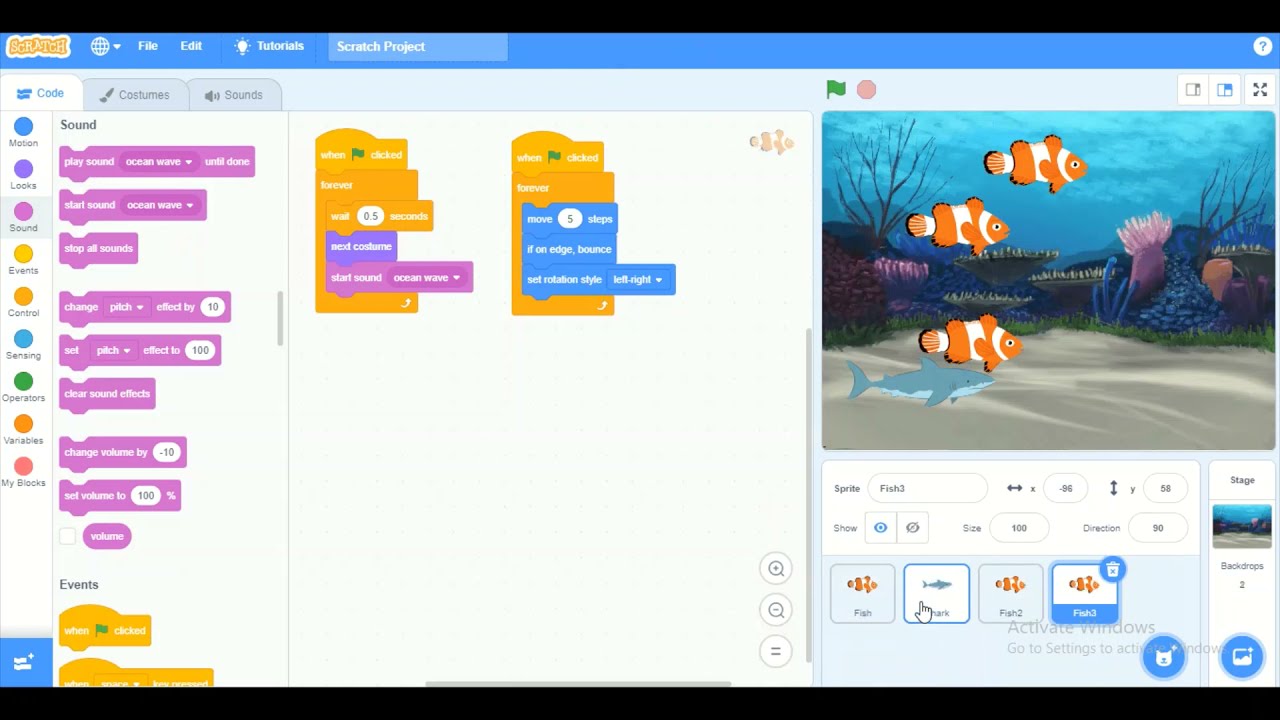Hide the sprite with crossed eye icon
Screen dimensions: 1280x720
(913, 528)
